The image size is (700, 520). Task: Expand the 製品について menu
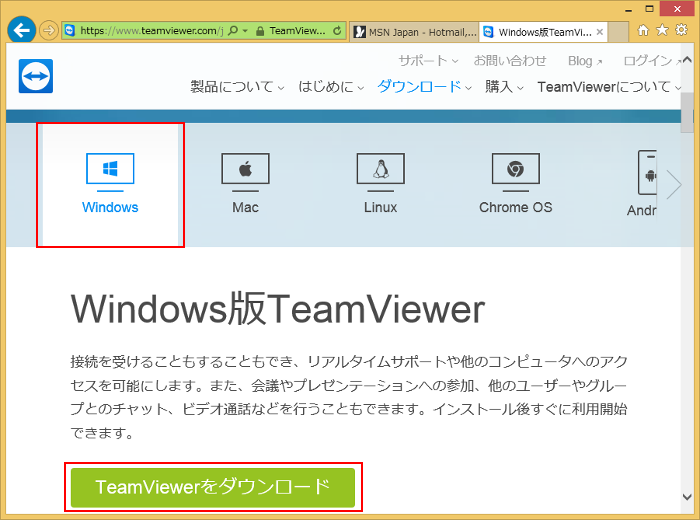coord(237,87)
